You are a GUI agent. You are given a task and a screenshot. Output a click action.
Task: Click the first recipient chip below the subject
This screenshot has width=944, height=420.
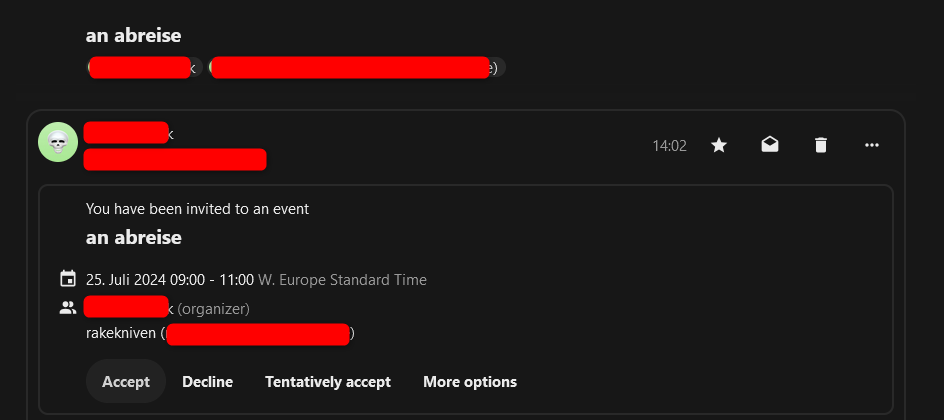point(144,67)
